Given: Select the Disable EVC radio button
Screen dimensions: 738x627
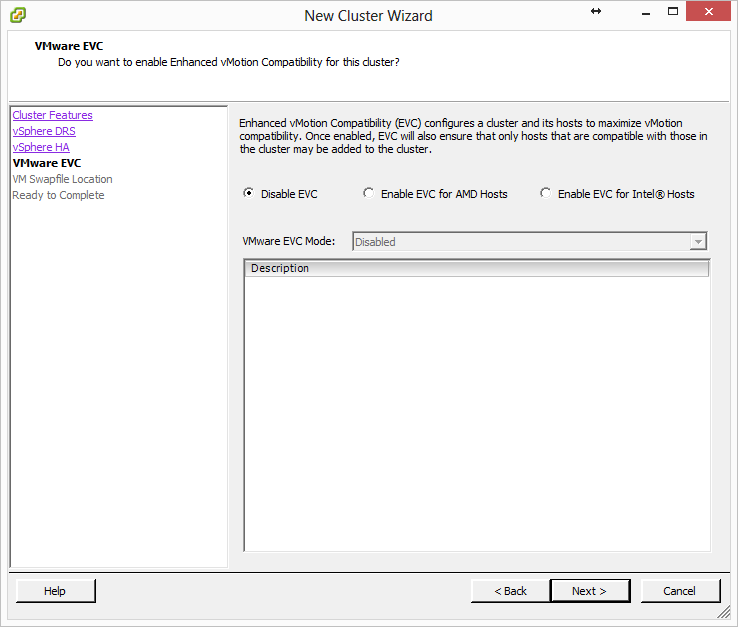Looking at the screenshot, I should (x=249, y=193).
